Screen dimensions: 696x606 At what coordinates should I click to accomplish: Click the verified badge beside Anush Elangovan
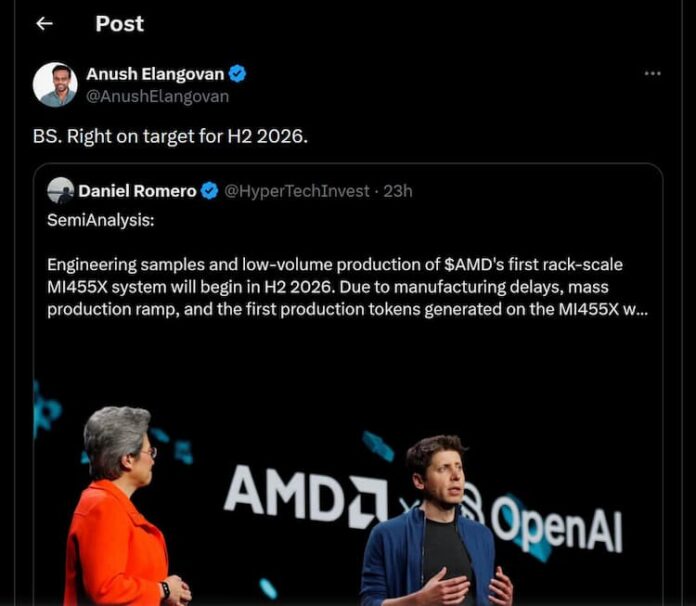[238, 74]
